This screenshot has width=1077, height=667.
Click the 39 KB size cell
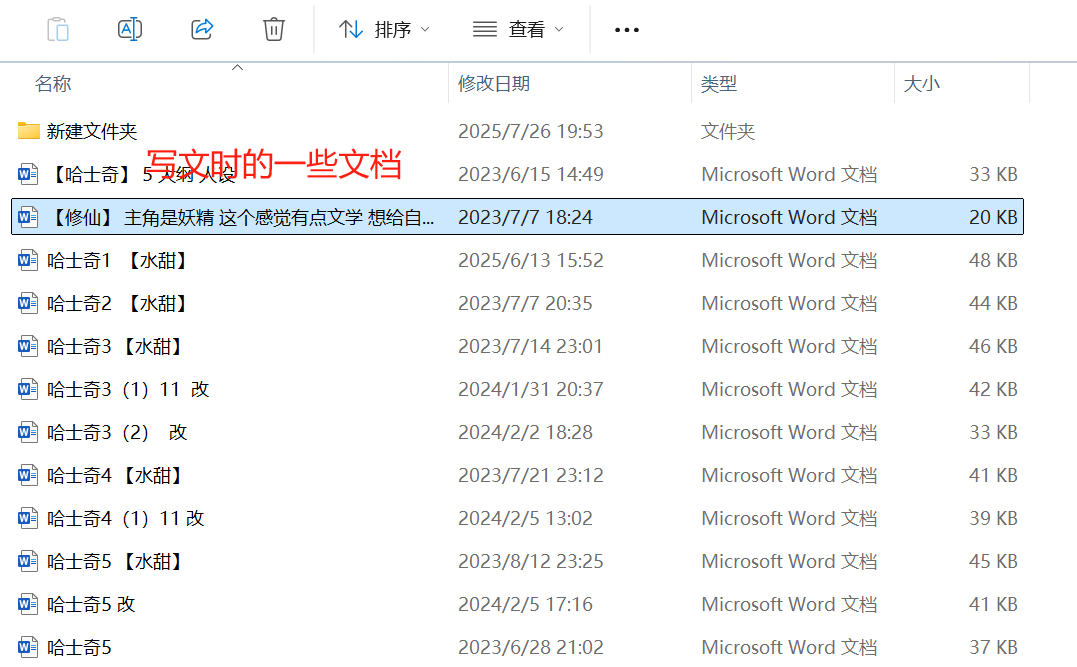(993, 519)
